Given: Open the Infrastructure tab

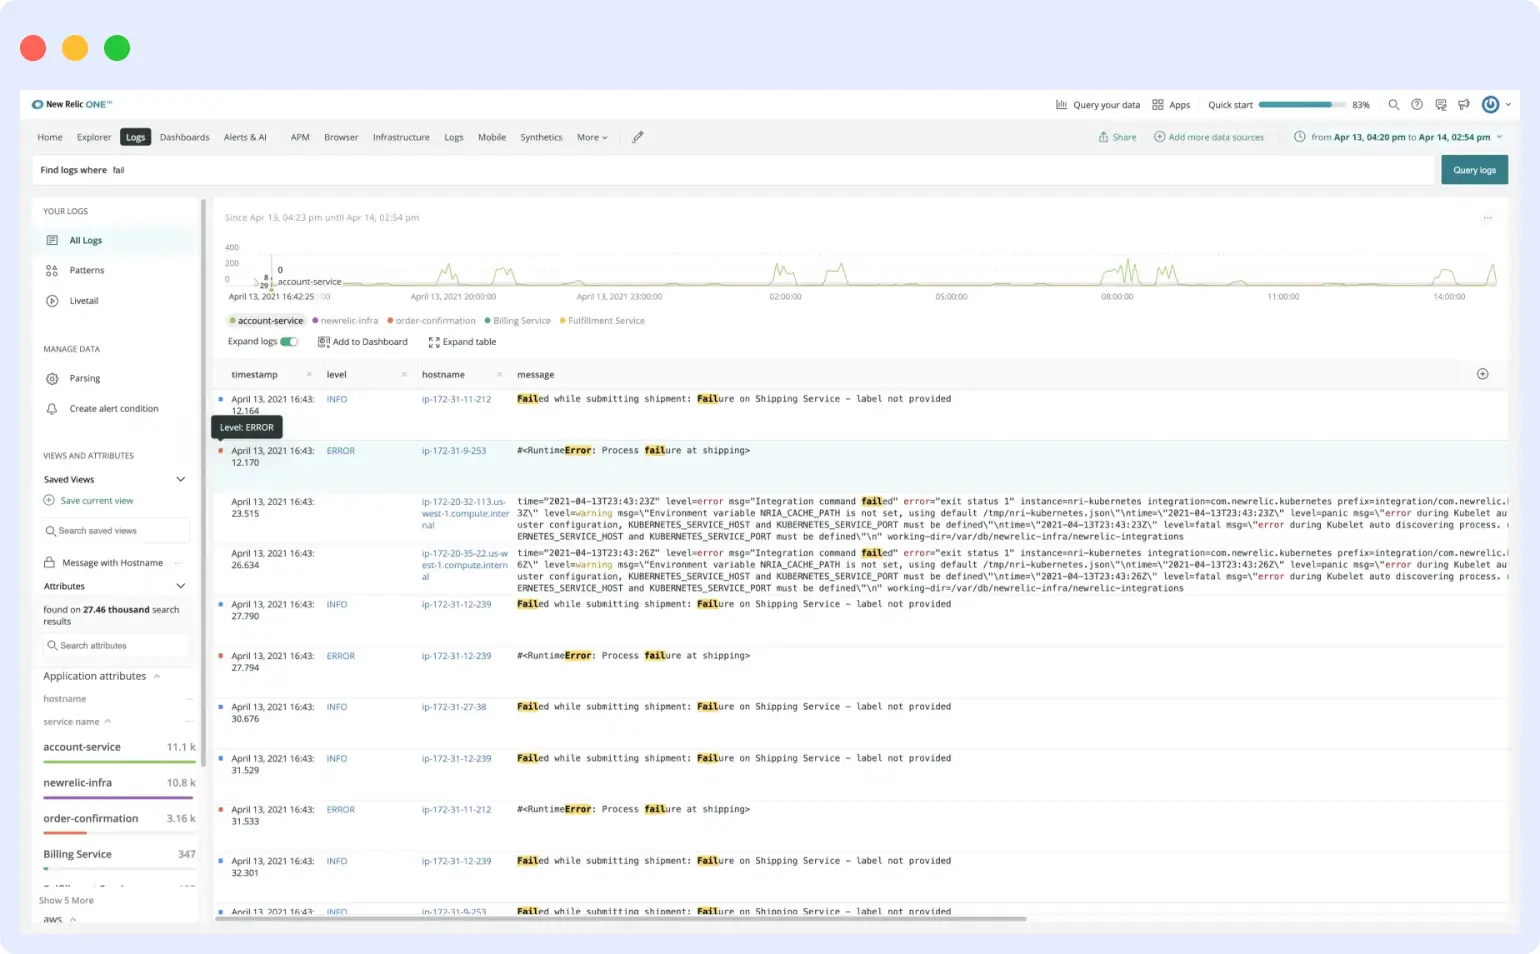Looking at the screenshot, I should 401,138.
